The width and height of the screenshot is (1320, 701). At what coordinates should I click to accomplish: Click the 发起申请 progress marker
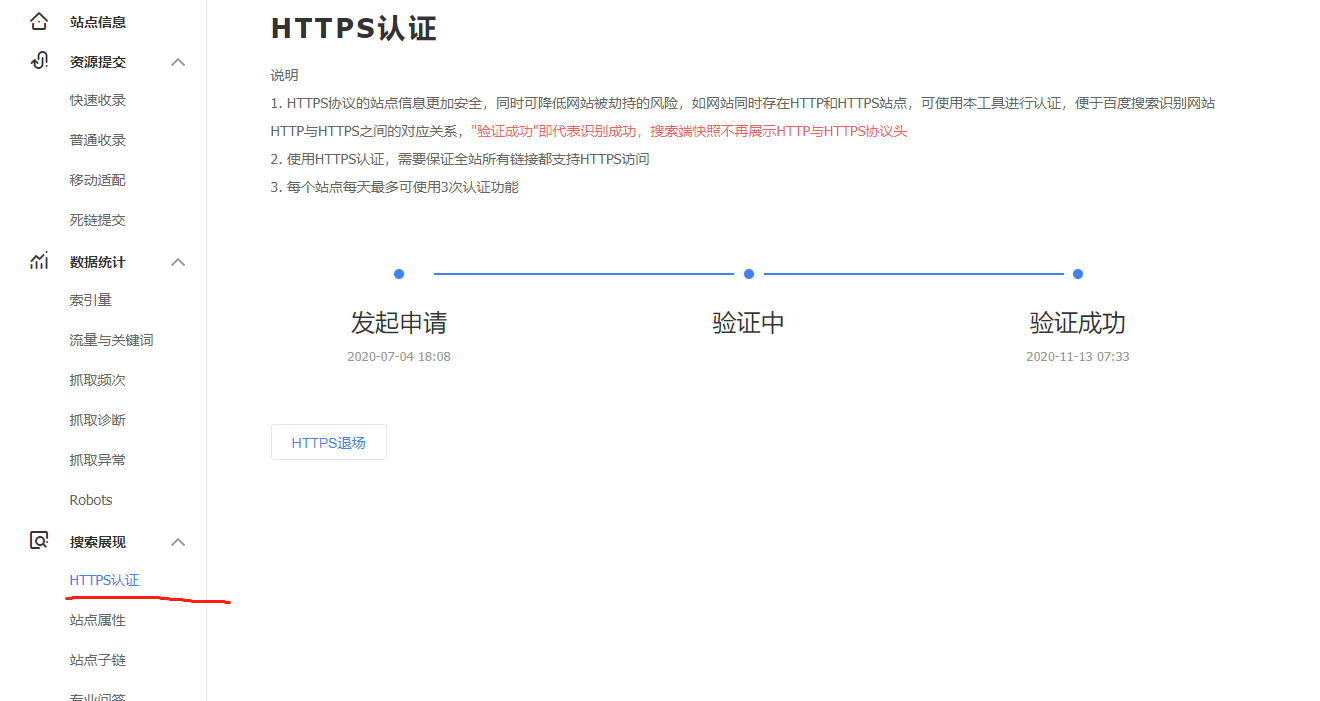[x=399, y=273]
